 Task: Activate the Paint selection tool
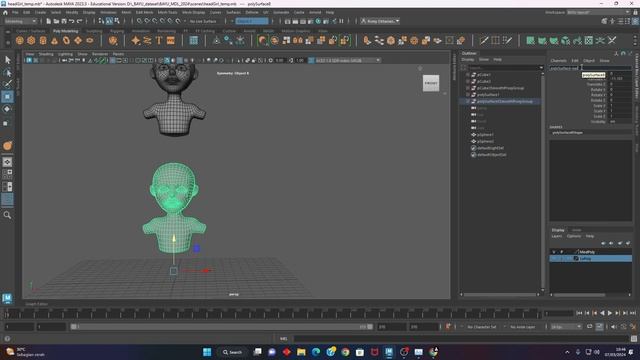(x=7, y=84)
